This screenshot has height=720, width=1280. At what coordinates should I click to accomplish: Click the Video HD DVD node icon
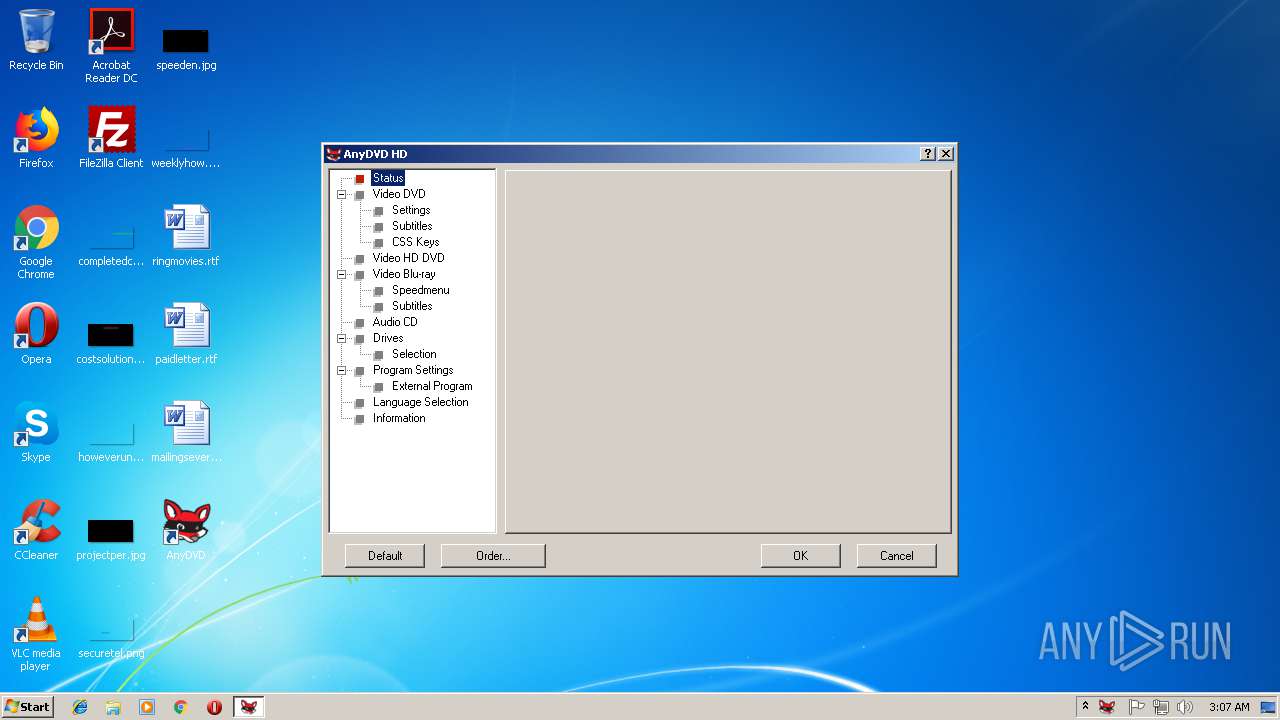click(360, 259)
